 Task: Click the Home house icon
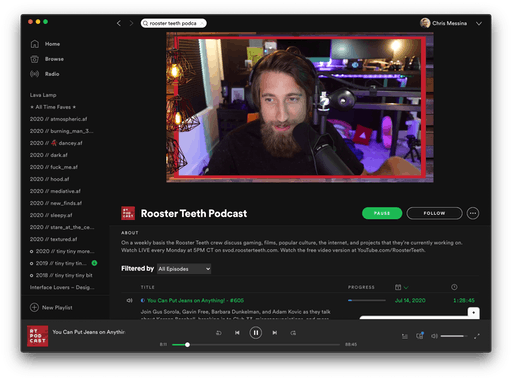click(x=35, y=44)
